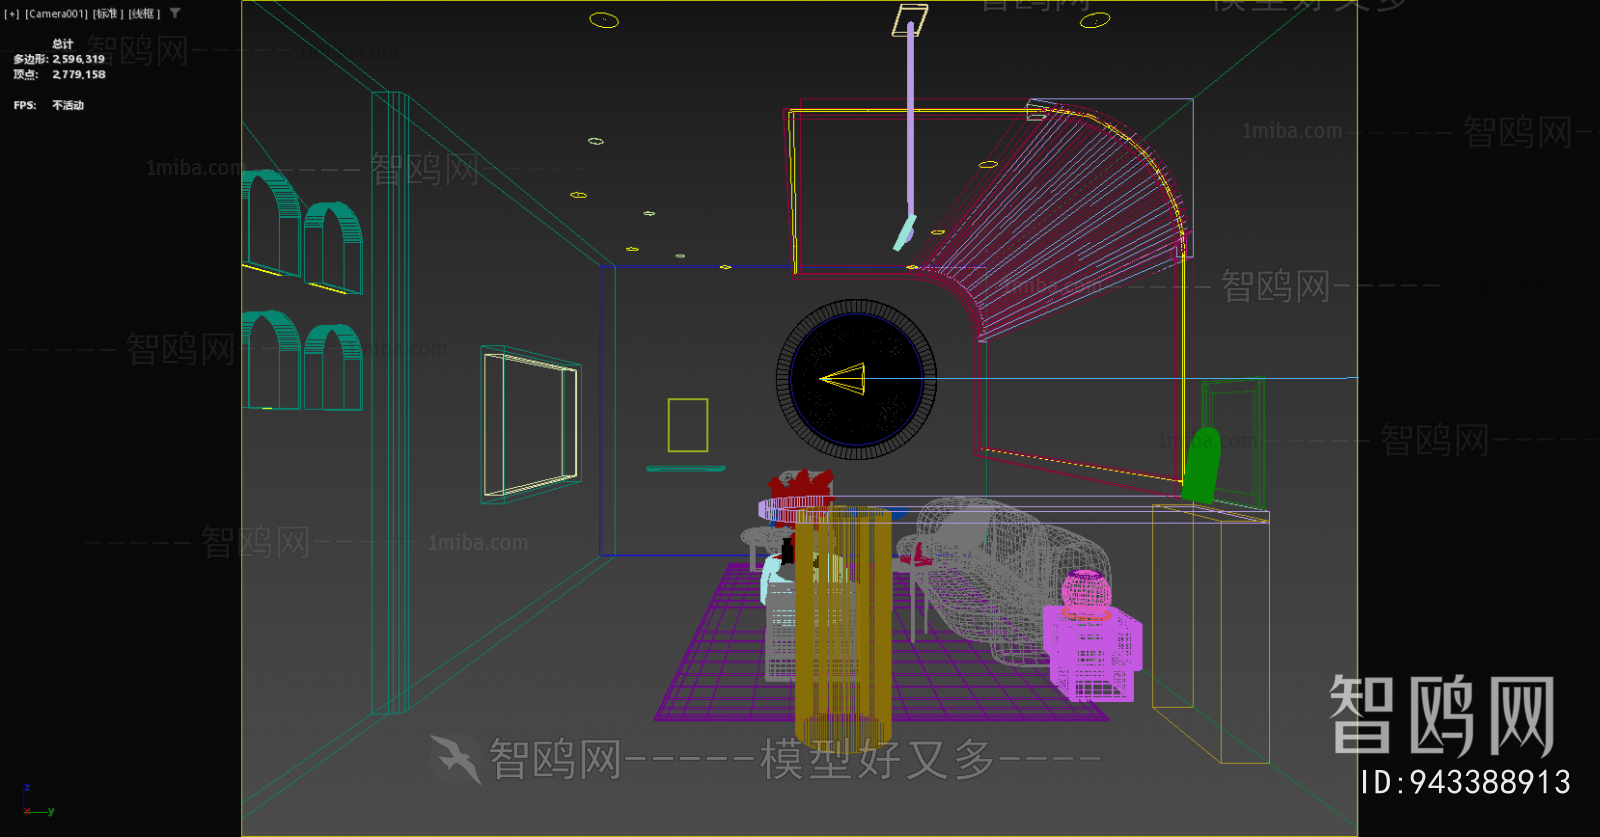Open the 线框 wireframe display menu
Image resolution: width=1600 pixels, height=837 pixels.
(144, 14)
